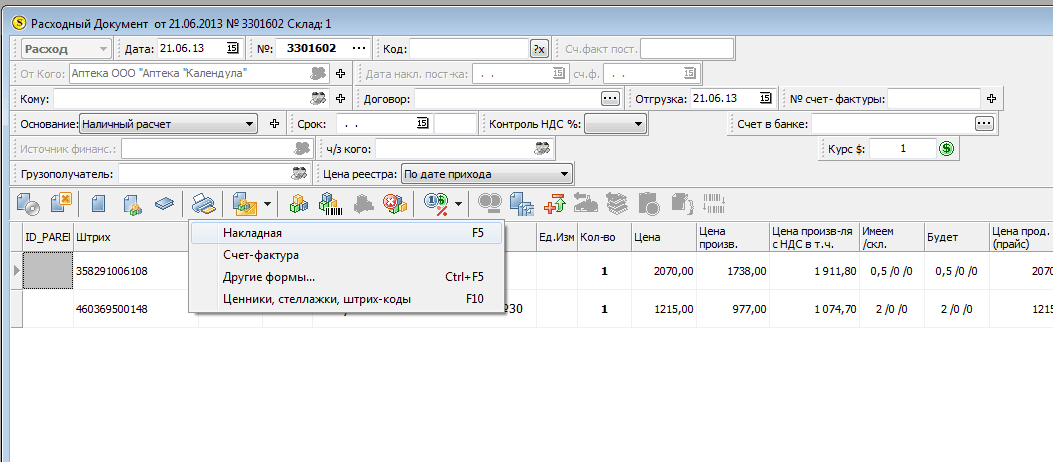
Task: Click price cell 1215,00 in second row
Action: tap(663, 309)
